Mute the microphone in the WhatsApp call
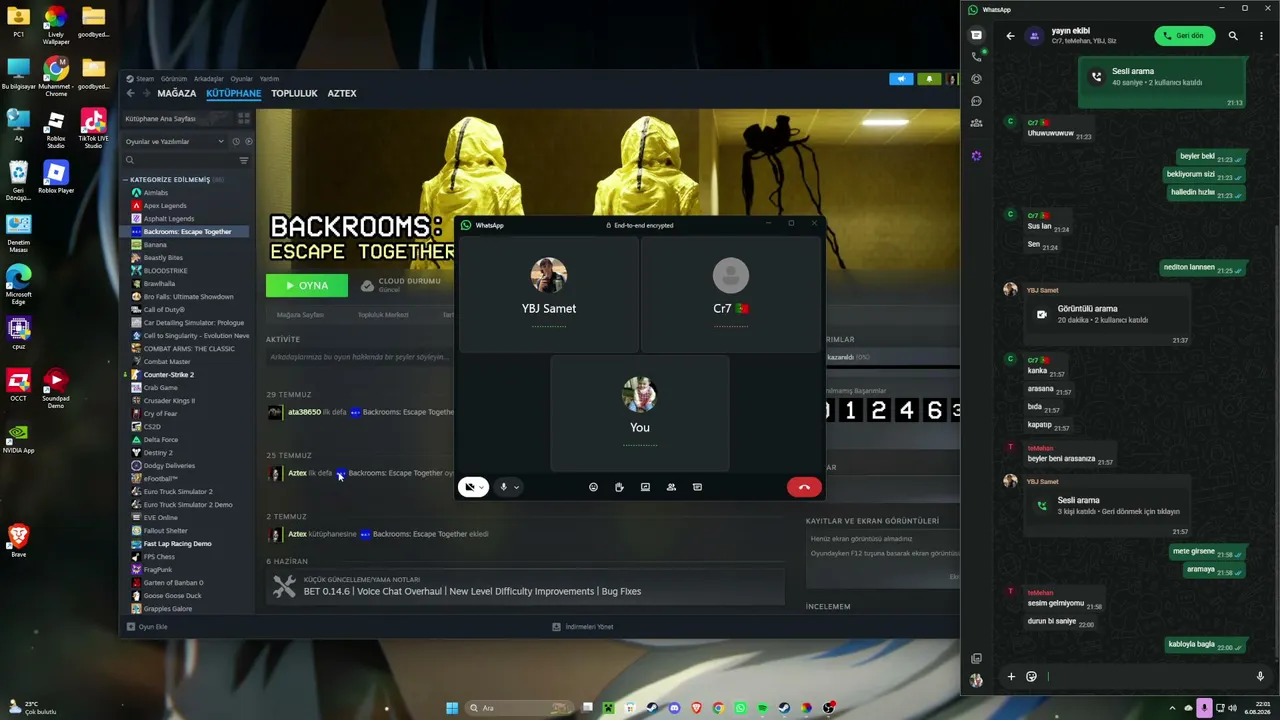1280x720 pixels. coord(504,487)
